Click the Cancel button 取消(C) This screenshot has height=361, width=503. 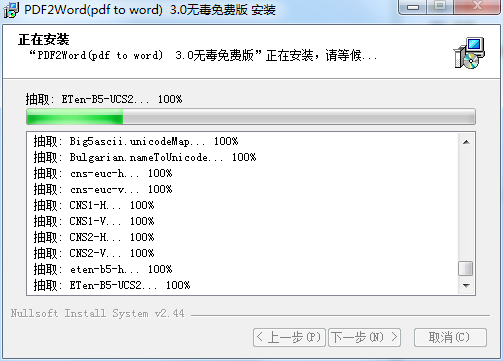click(x=450, y=337)
